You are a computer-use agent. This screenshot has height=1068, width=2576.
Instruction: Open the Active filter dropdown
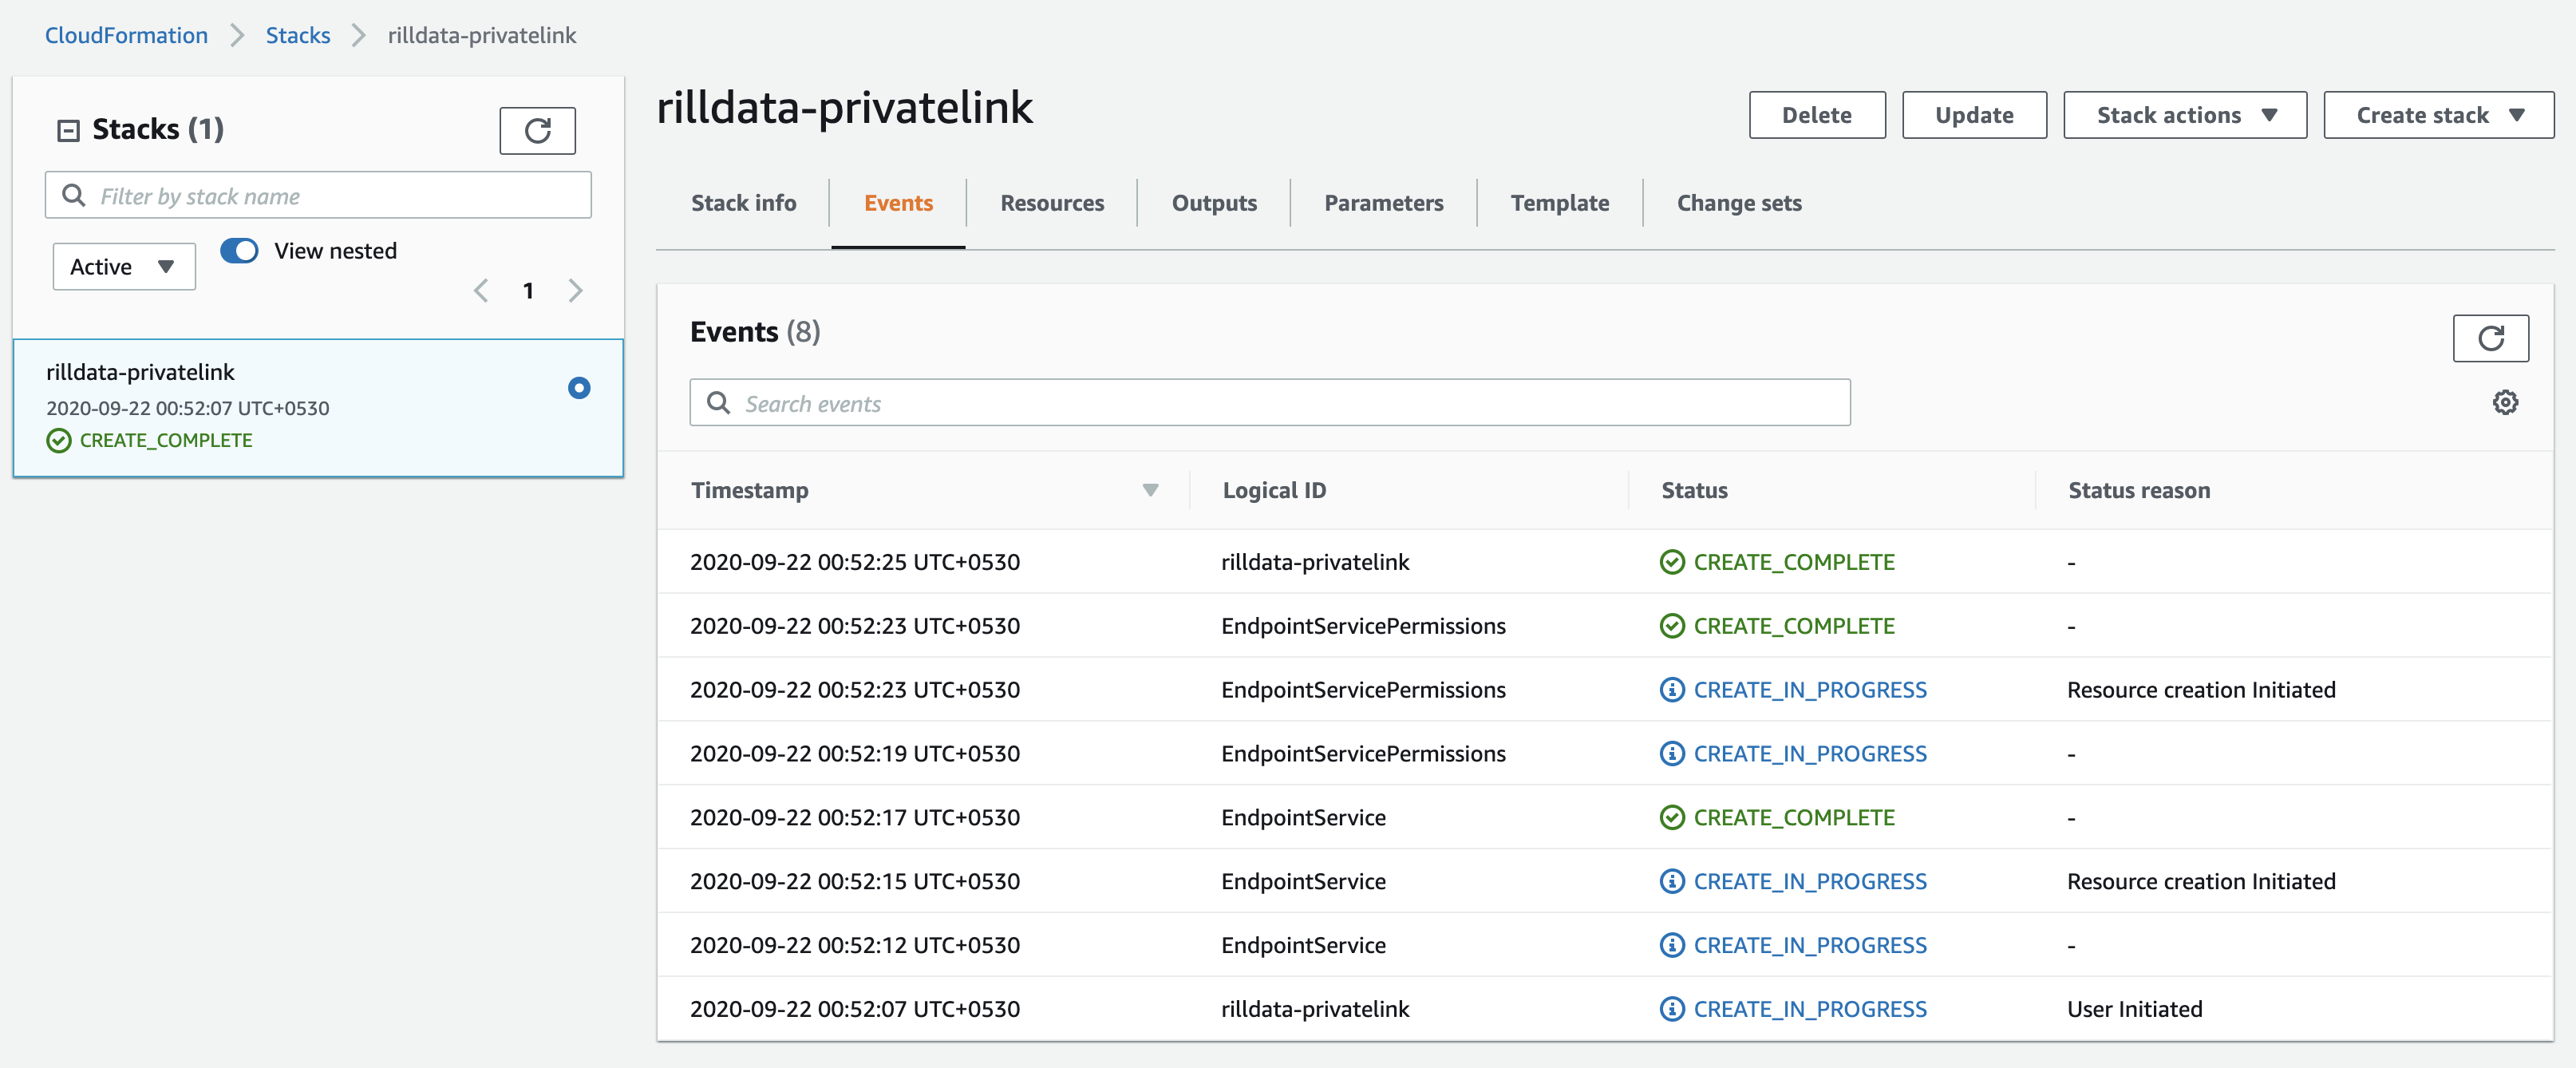[123, 266]
